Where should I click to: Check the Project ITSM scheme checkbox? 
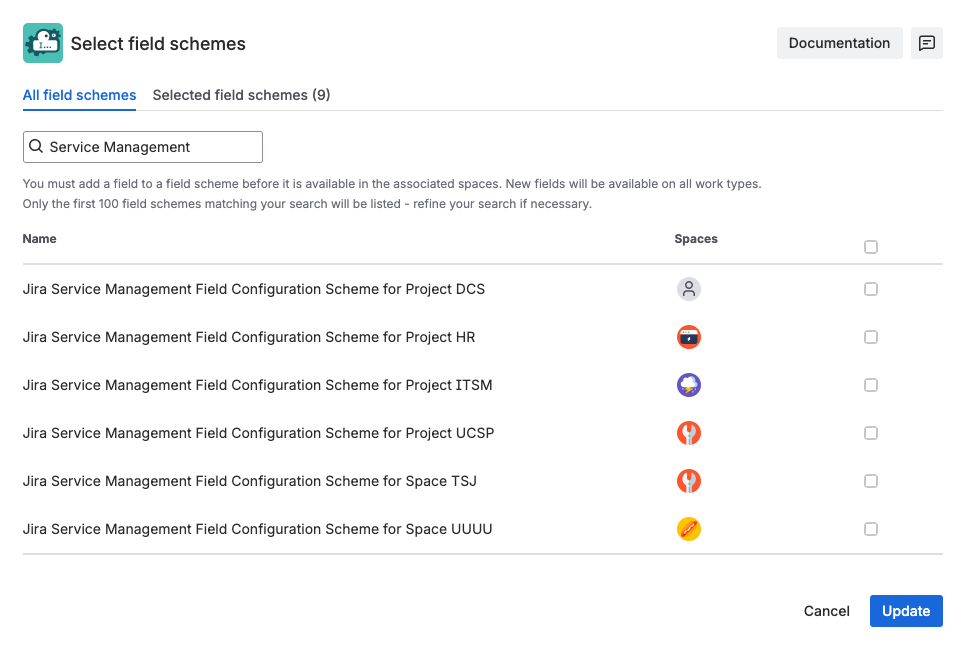pos(871,385)
